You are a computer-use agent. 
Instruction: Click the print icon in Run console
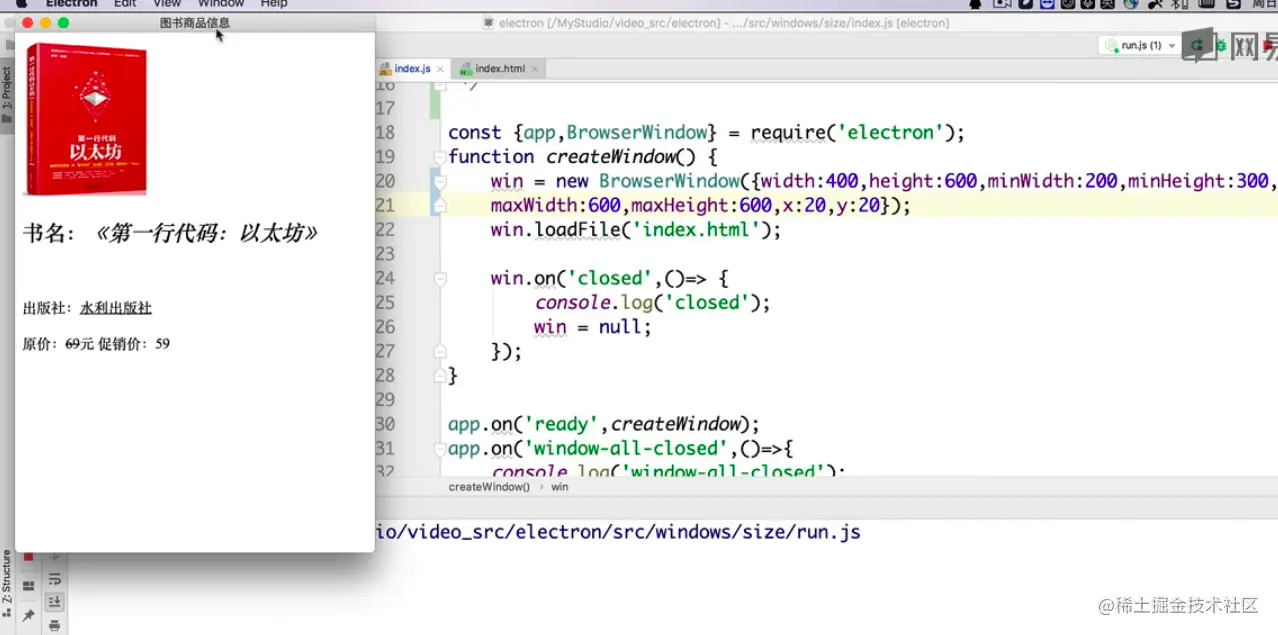(54, 625)
